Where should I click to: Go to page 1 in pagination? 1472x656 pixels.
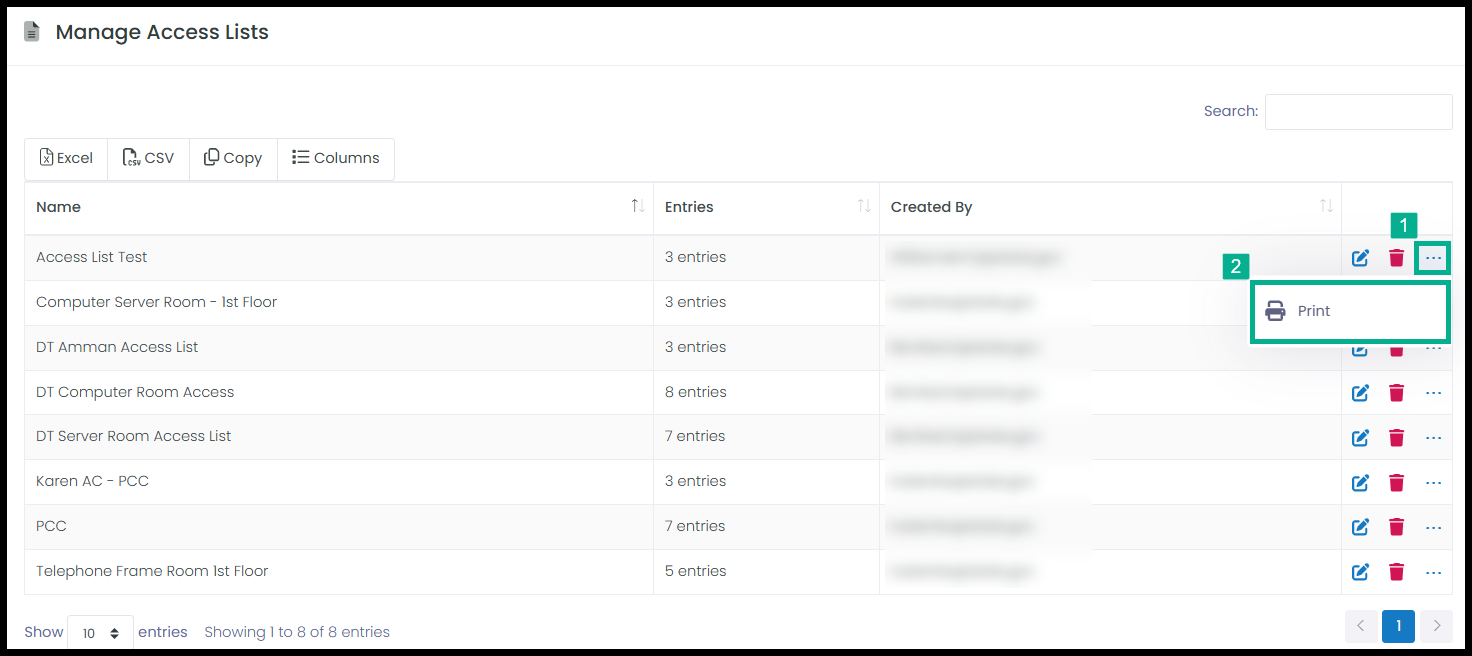(1398, 626)
